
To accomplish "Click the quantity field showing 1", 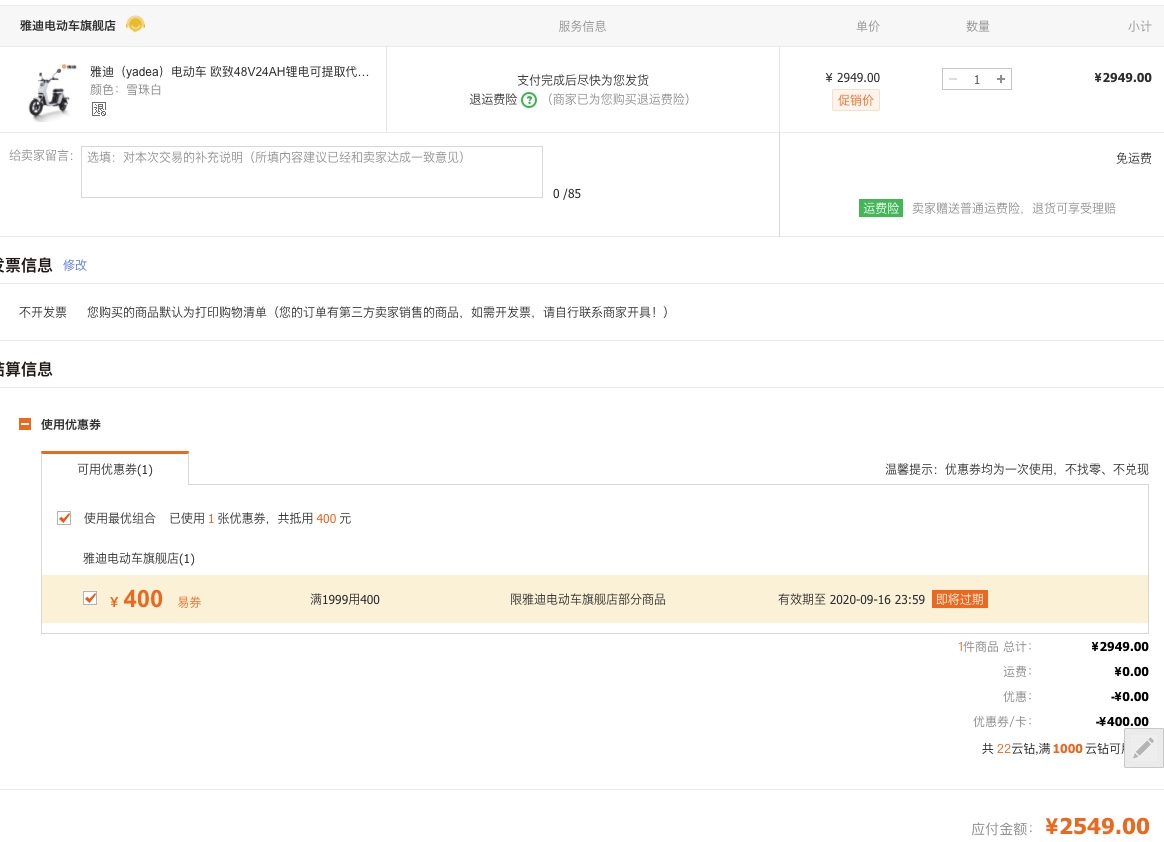I will tap(977, 79).
